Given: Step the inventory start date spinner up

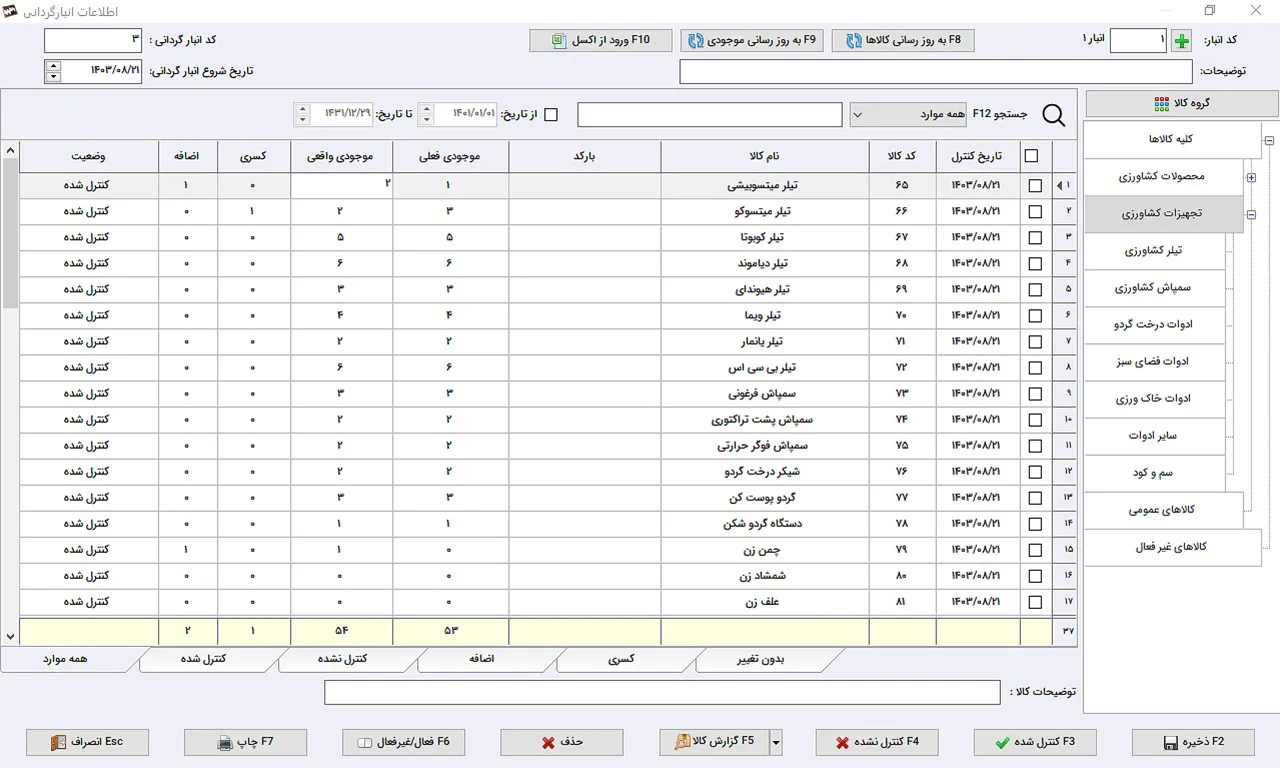Looking at the screenshot, I should (x=53, y=66).
